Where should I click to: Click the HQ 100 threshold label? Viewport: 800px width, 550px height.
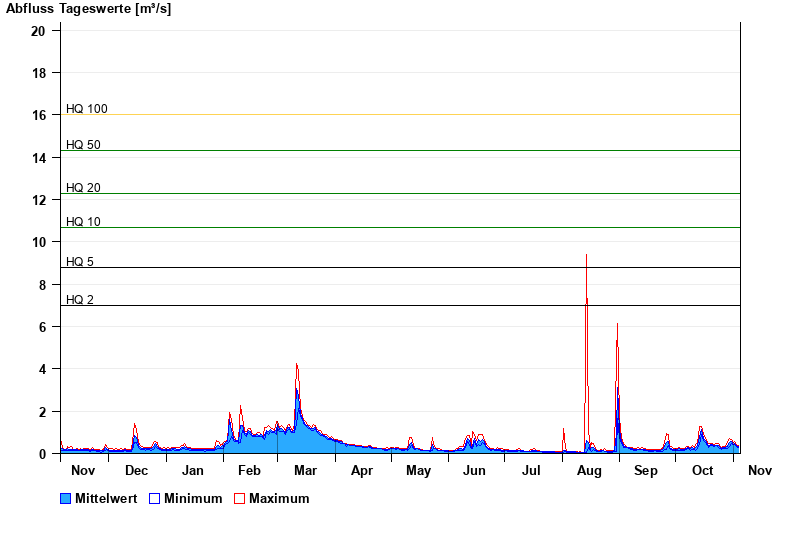pyautogui.click(x=86, y=109)
